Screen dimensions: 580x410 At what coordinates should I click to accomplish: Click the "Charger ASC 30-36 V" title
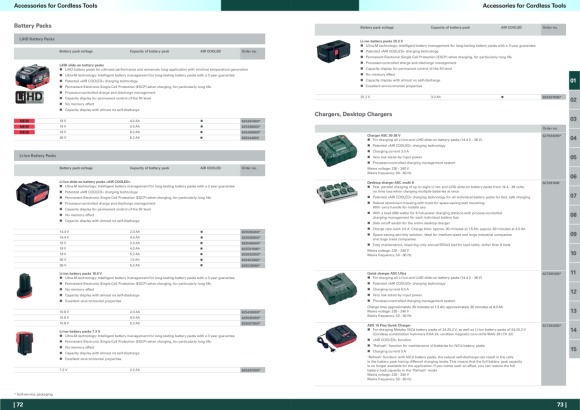click(384, 135)
